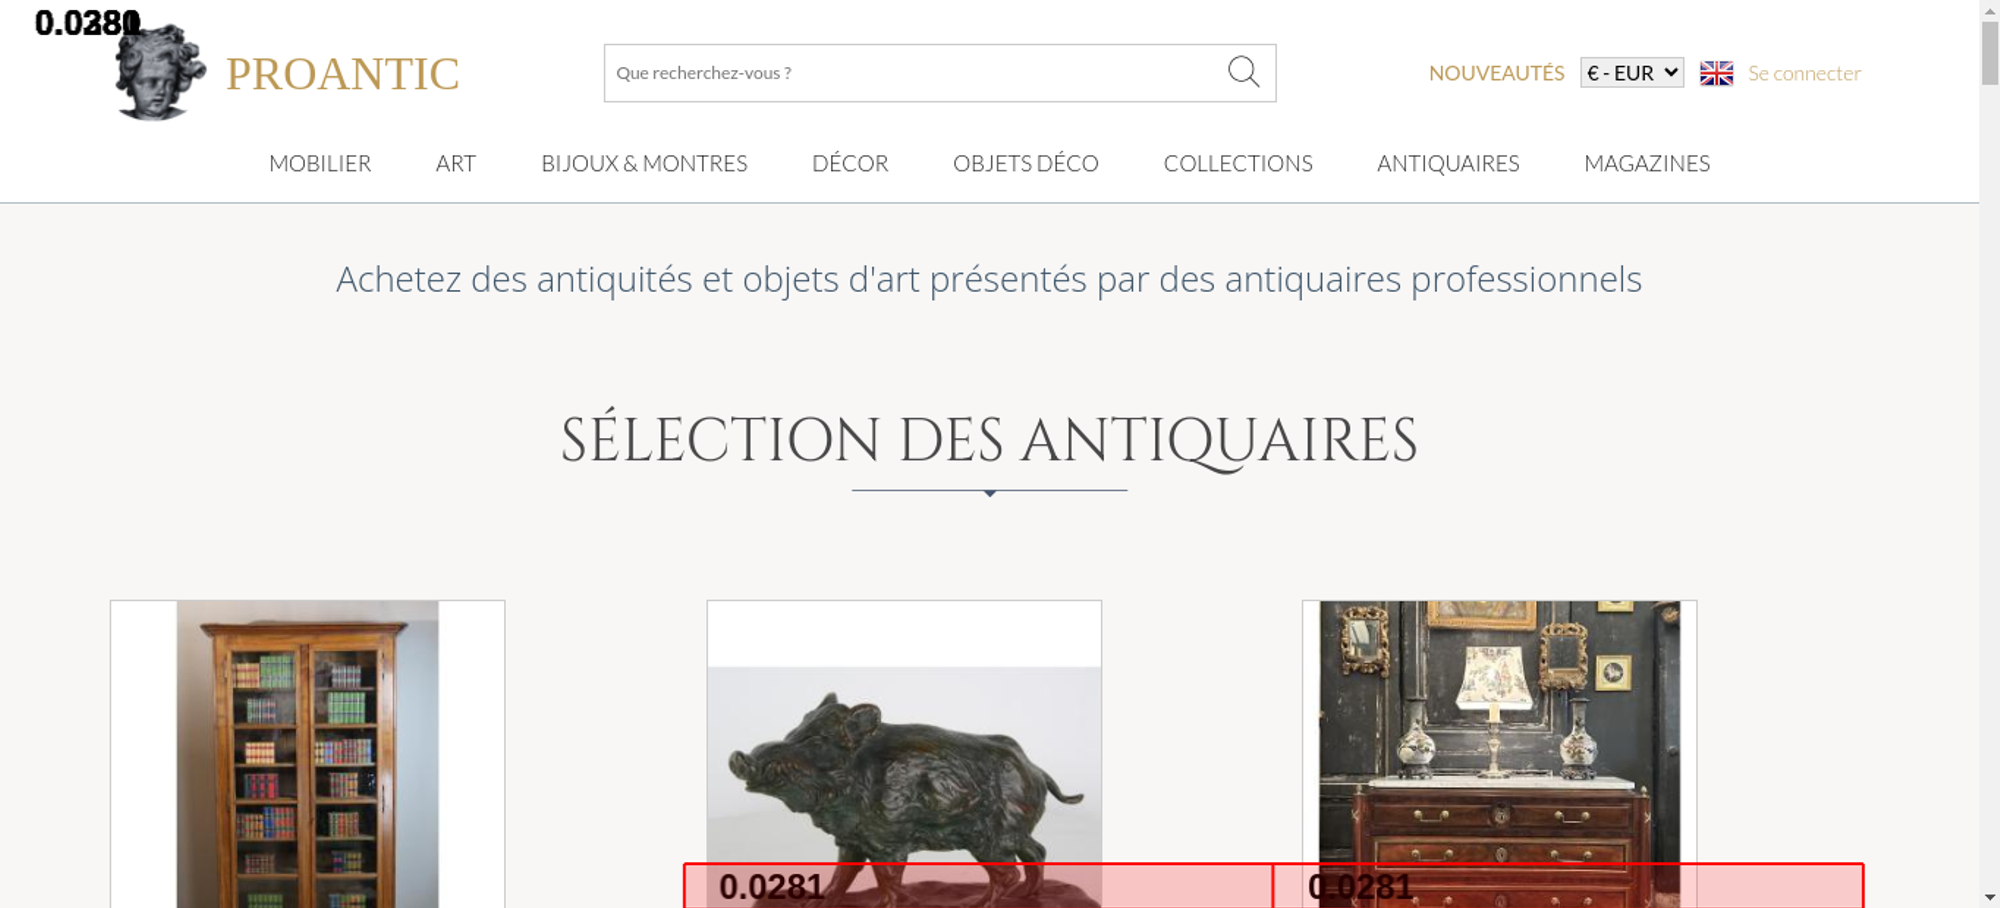This screenshot has height=908, width=2000.
Task: Click the page vertical scrollbar down arrow
Action: [x=1989, y=897]
